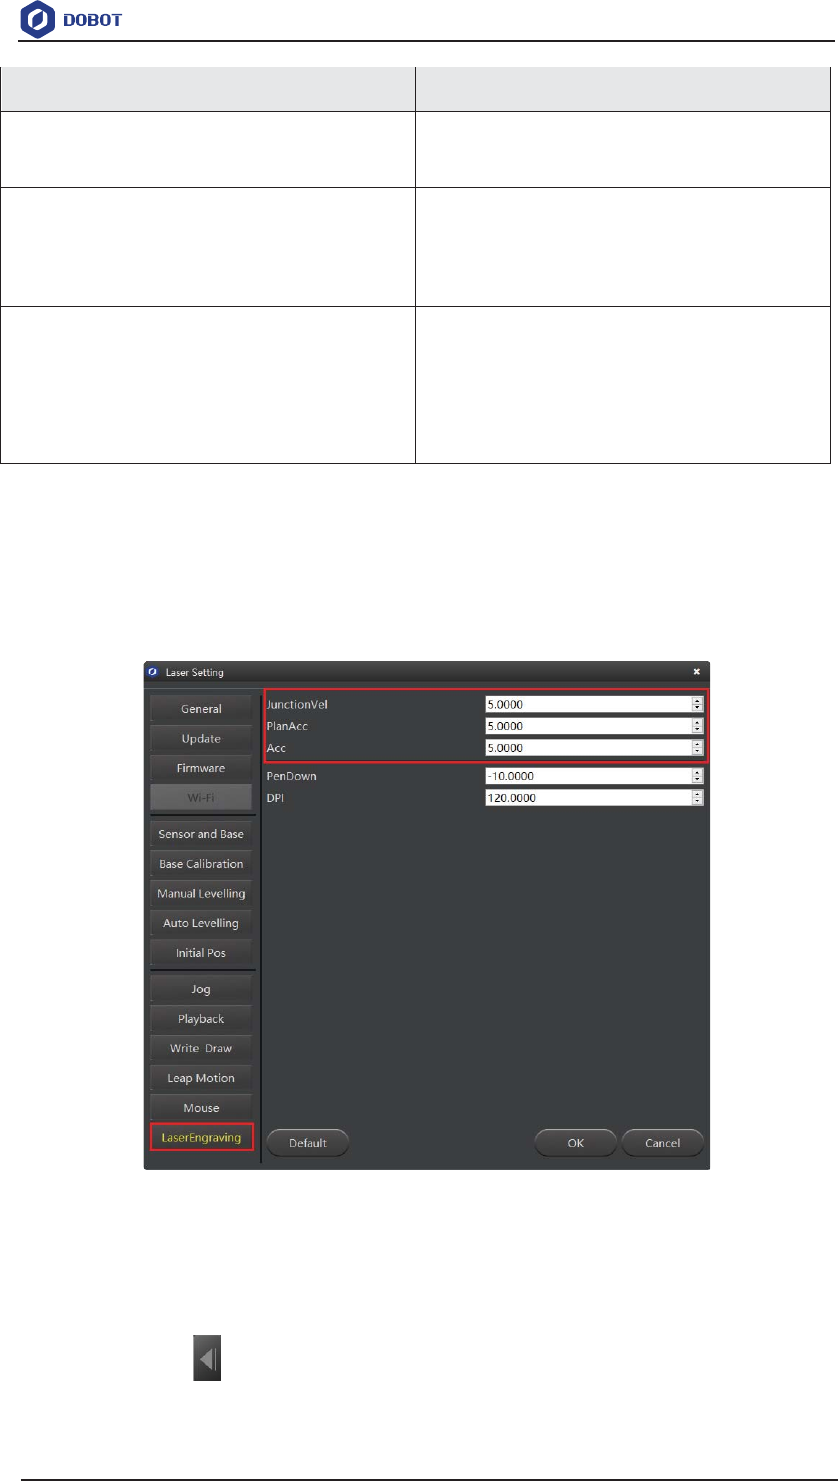Screen dimensions: 838x1481
Task: Adjust DPI with its spinner arrows
Action: [697, 798]
